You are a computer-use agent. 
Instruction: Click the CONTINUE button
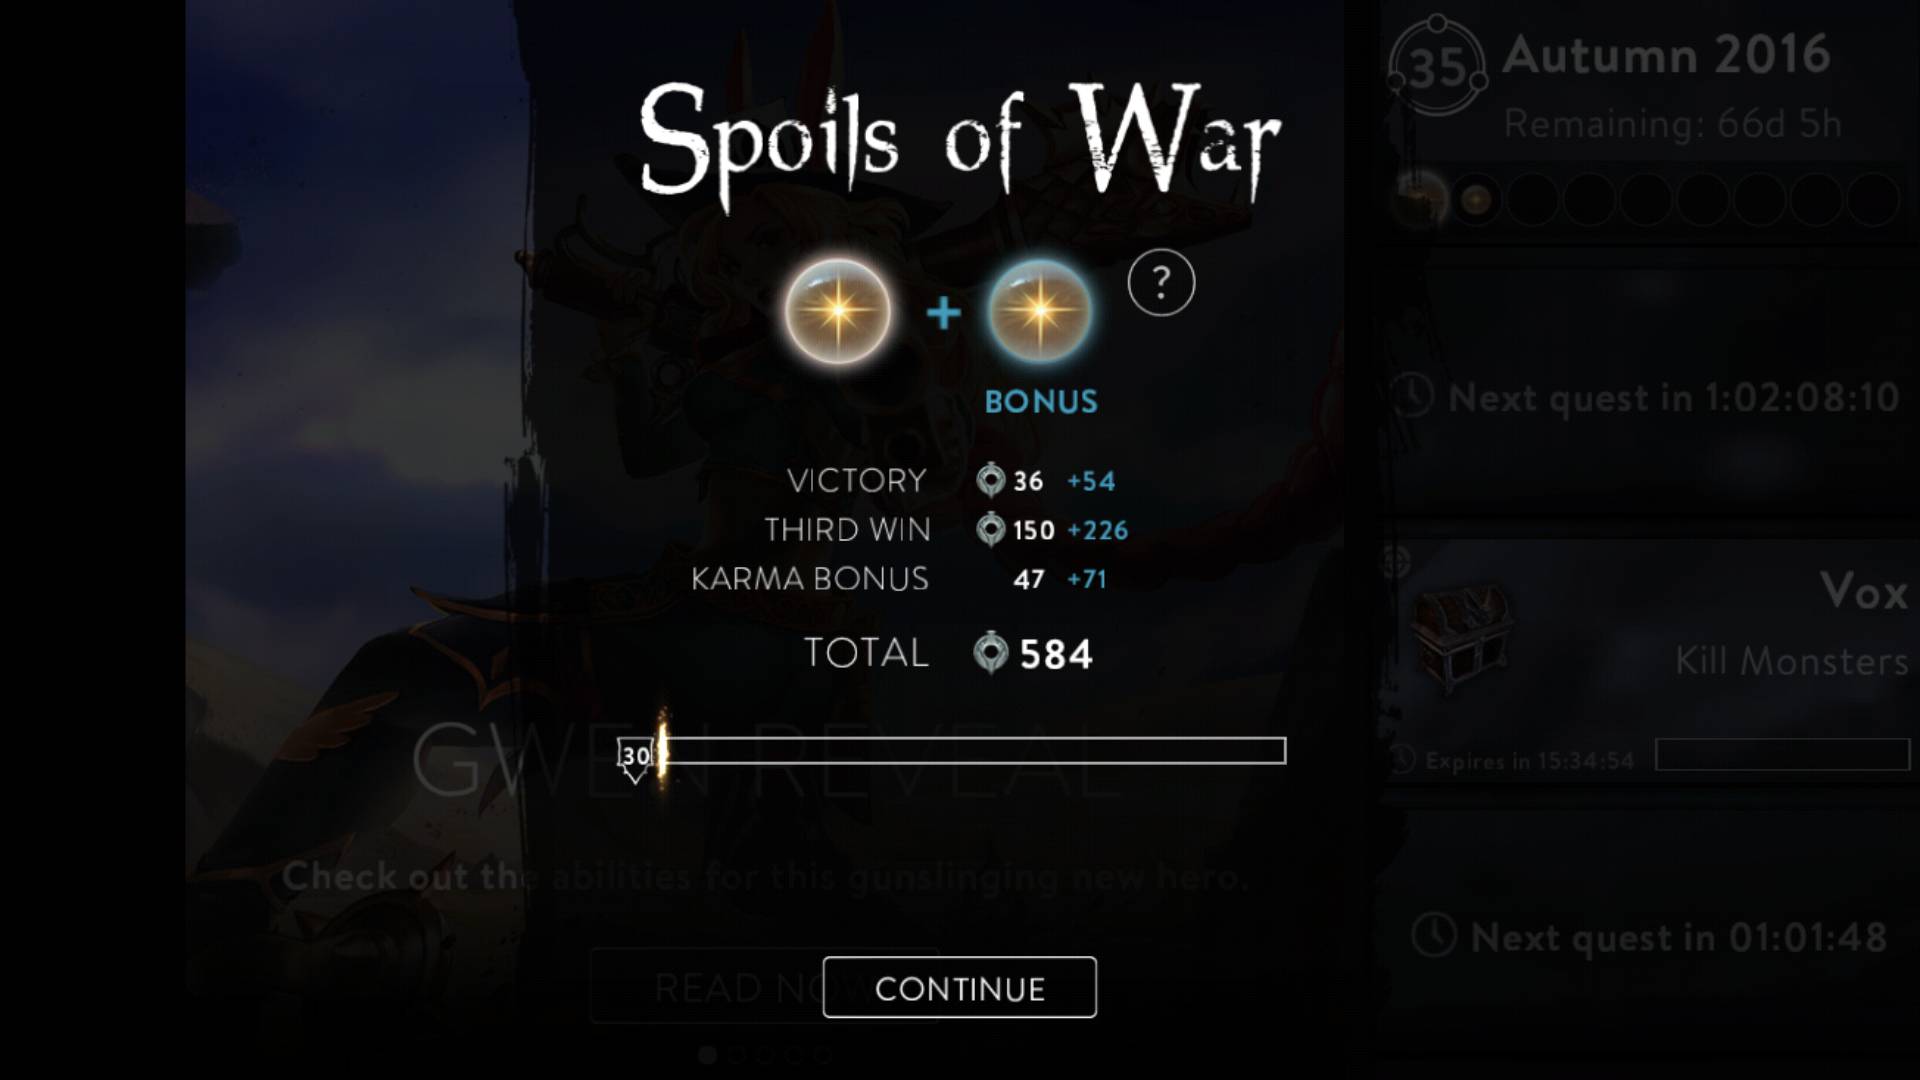959,988
